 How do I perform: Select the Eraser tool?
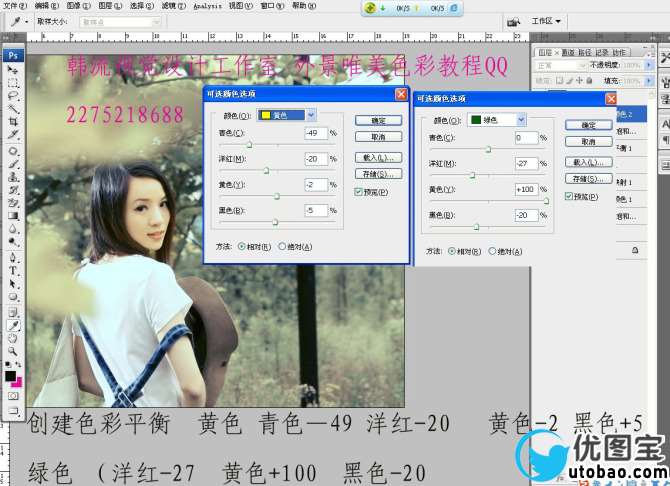[13, 202]
